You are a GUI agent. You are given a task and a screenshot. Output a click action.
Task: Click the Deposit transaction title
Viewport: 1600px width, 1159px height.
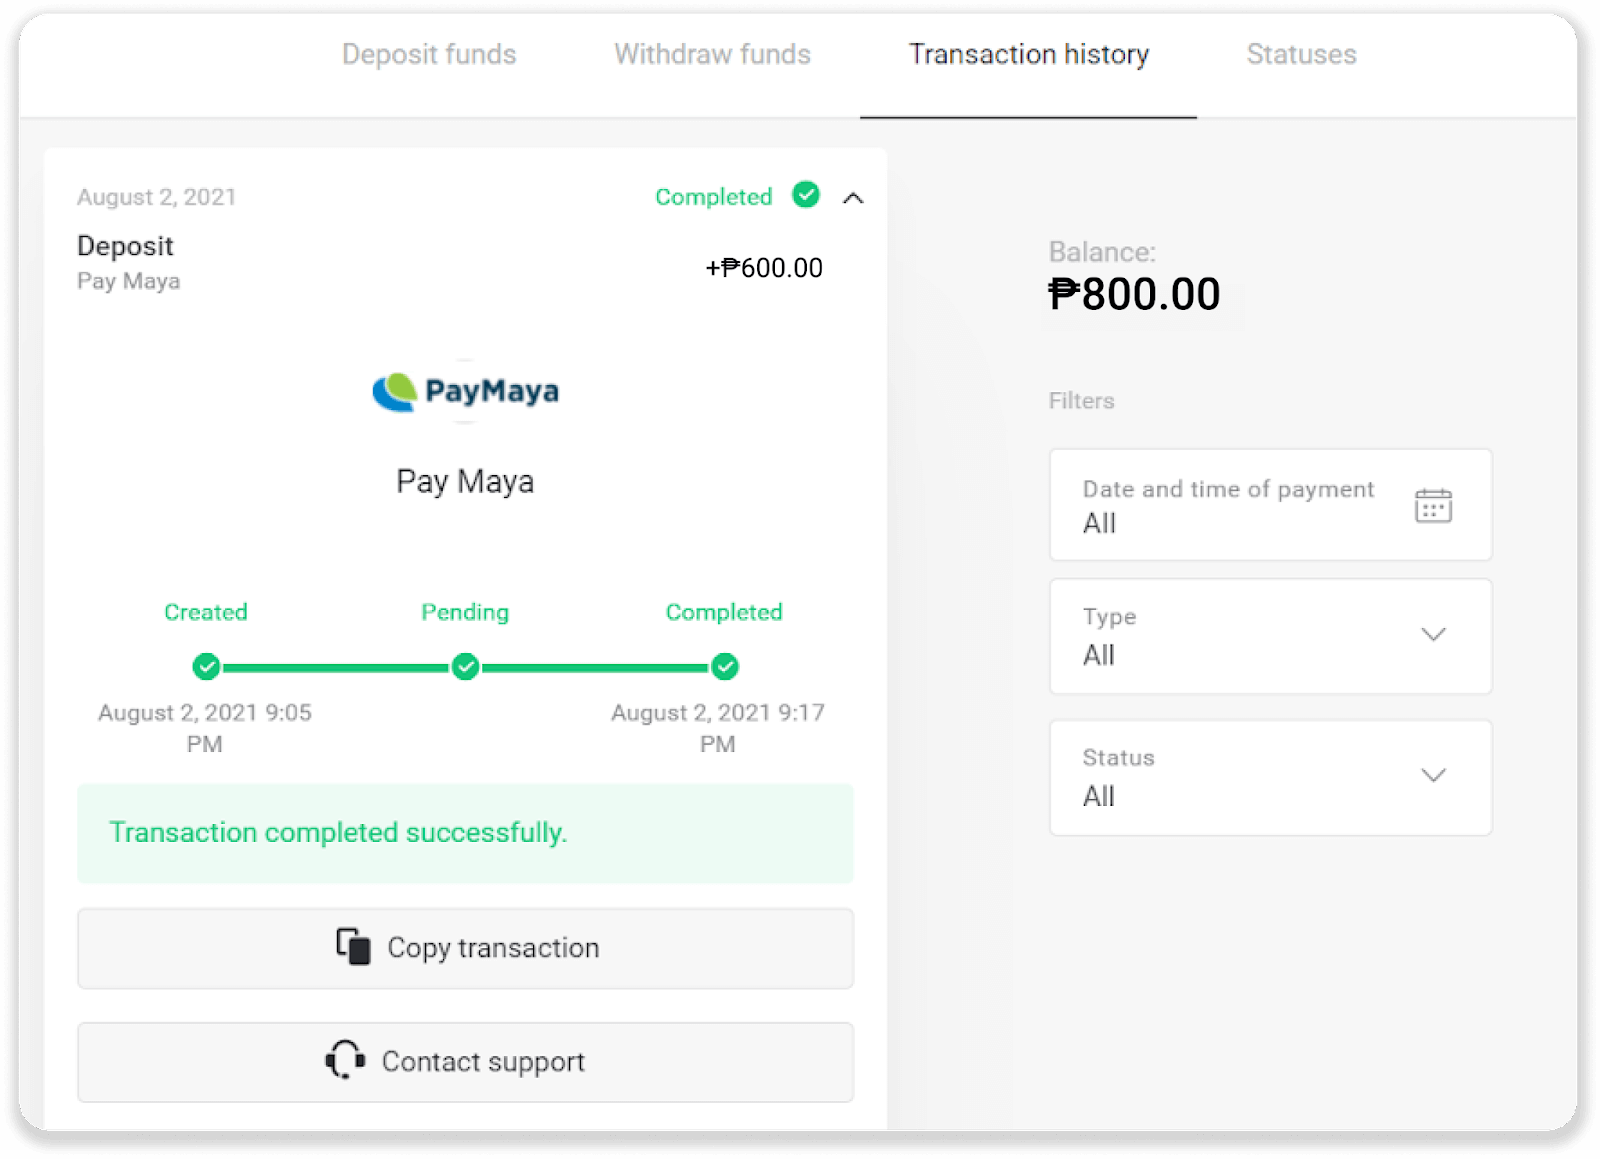tap(125, 246)
